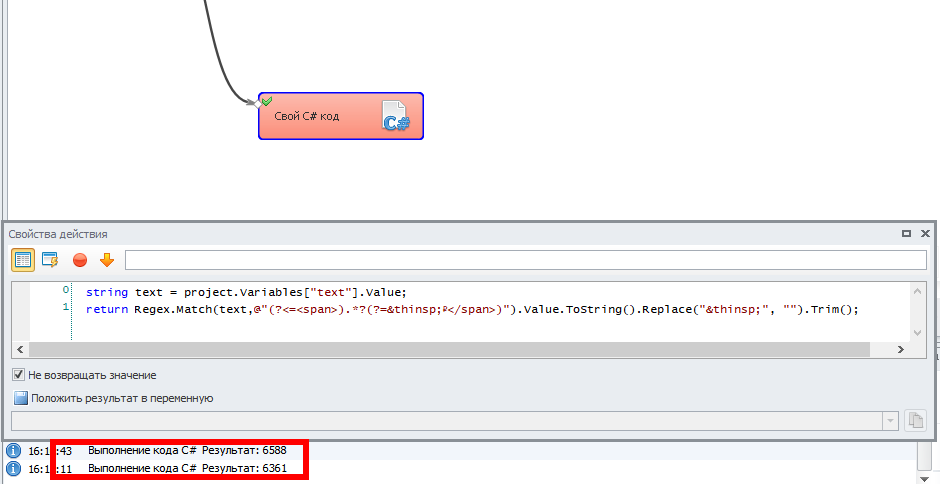Click 'Положить результат в переменную' icon

[21, 398]
